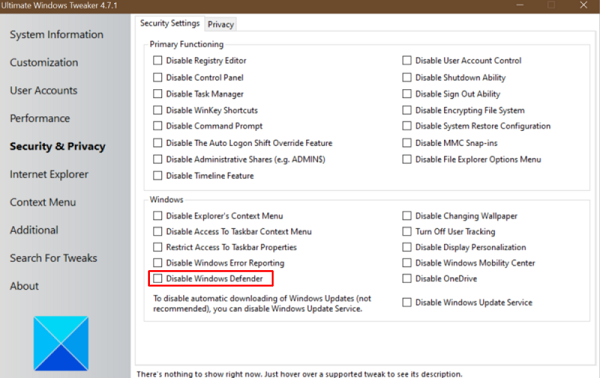Screen dimensions: 600x378
Task: Check Disable Windows Defender
Action: [157, 279]
